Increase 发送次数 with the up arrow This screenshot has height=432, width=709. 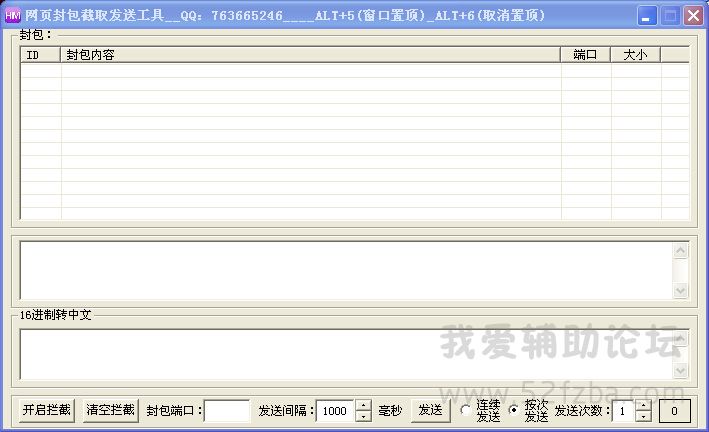(x=643, y=405)
